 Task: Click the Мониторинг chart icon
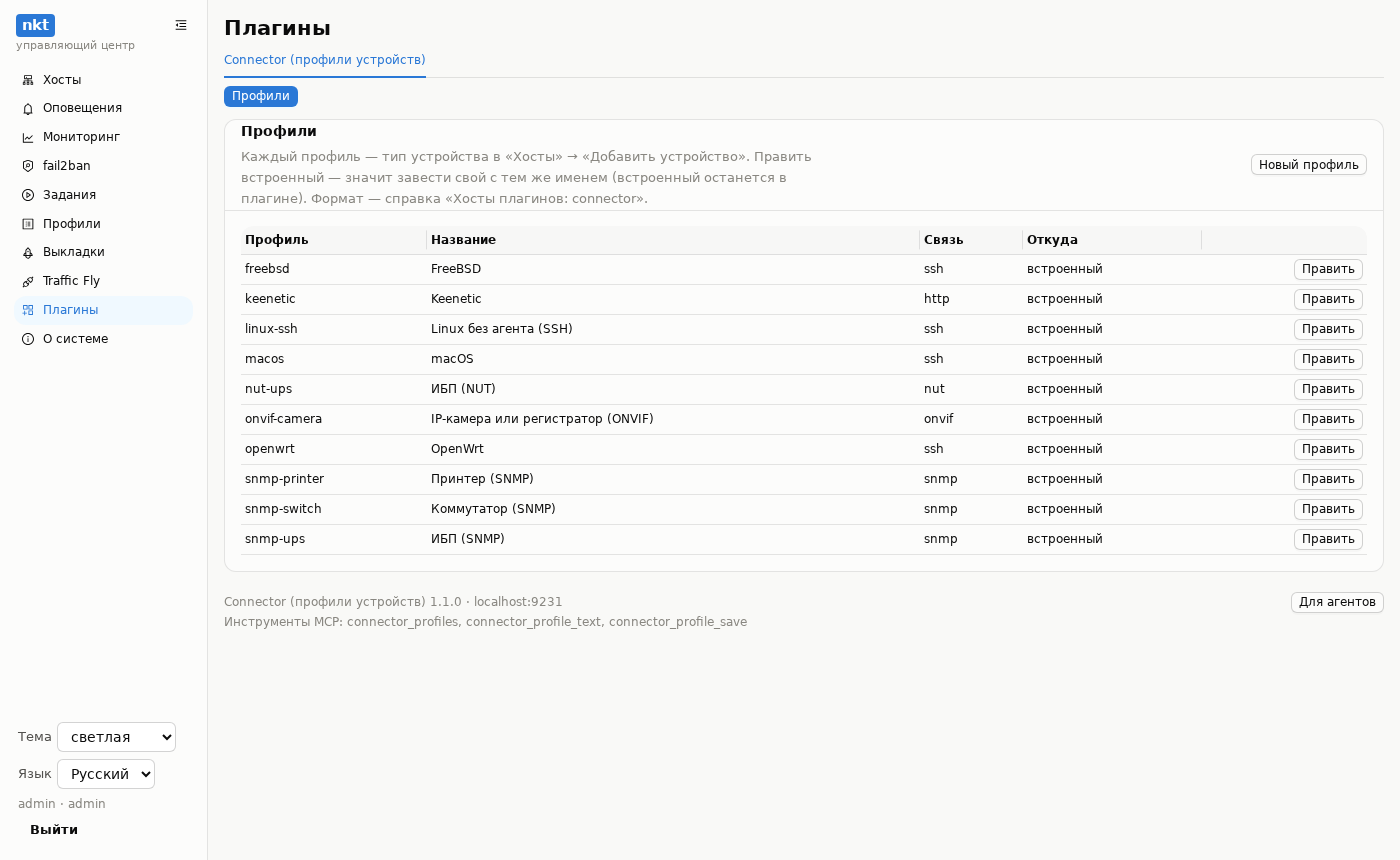click(x=28, y=137)
